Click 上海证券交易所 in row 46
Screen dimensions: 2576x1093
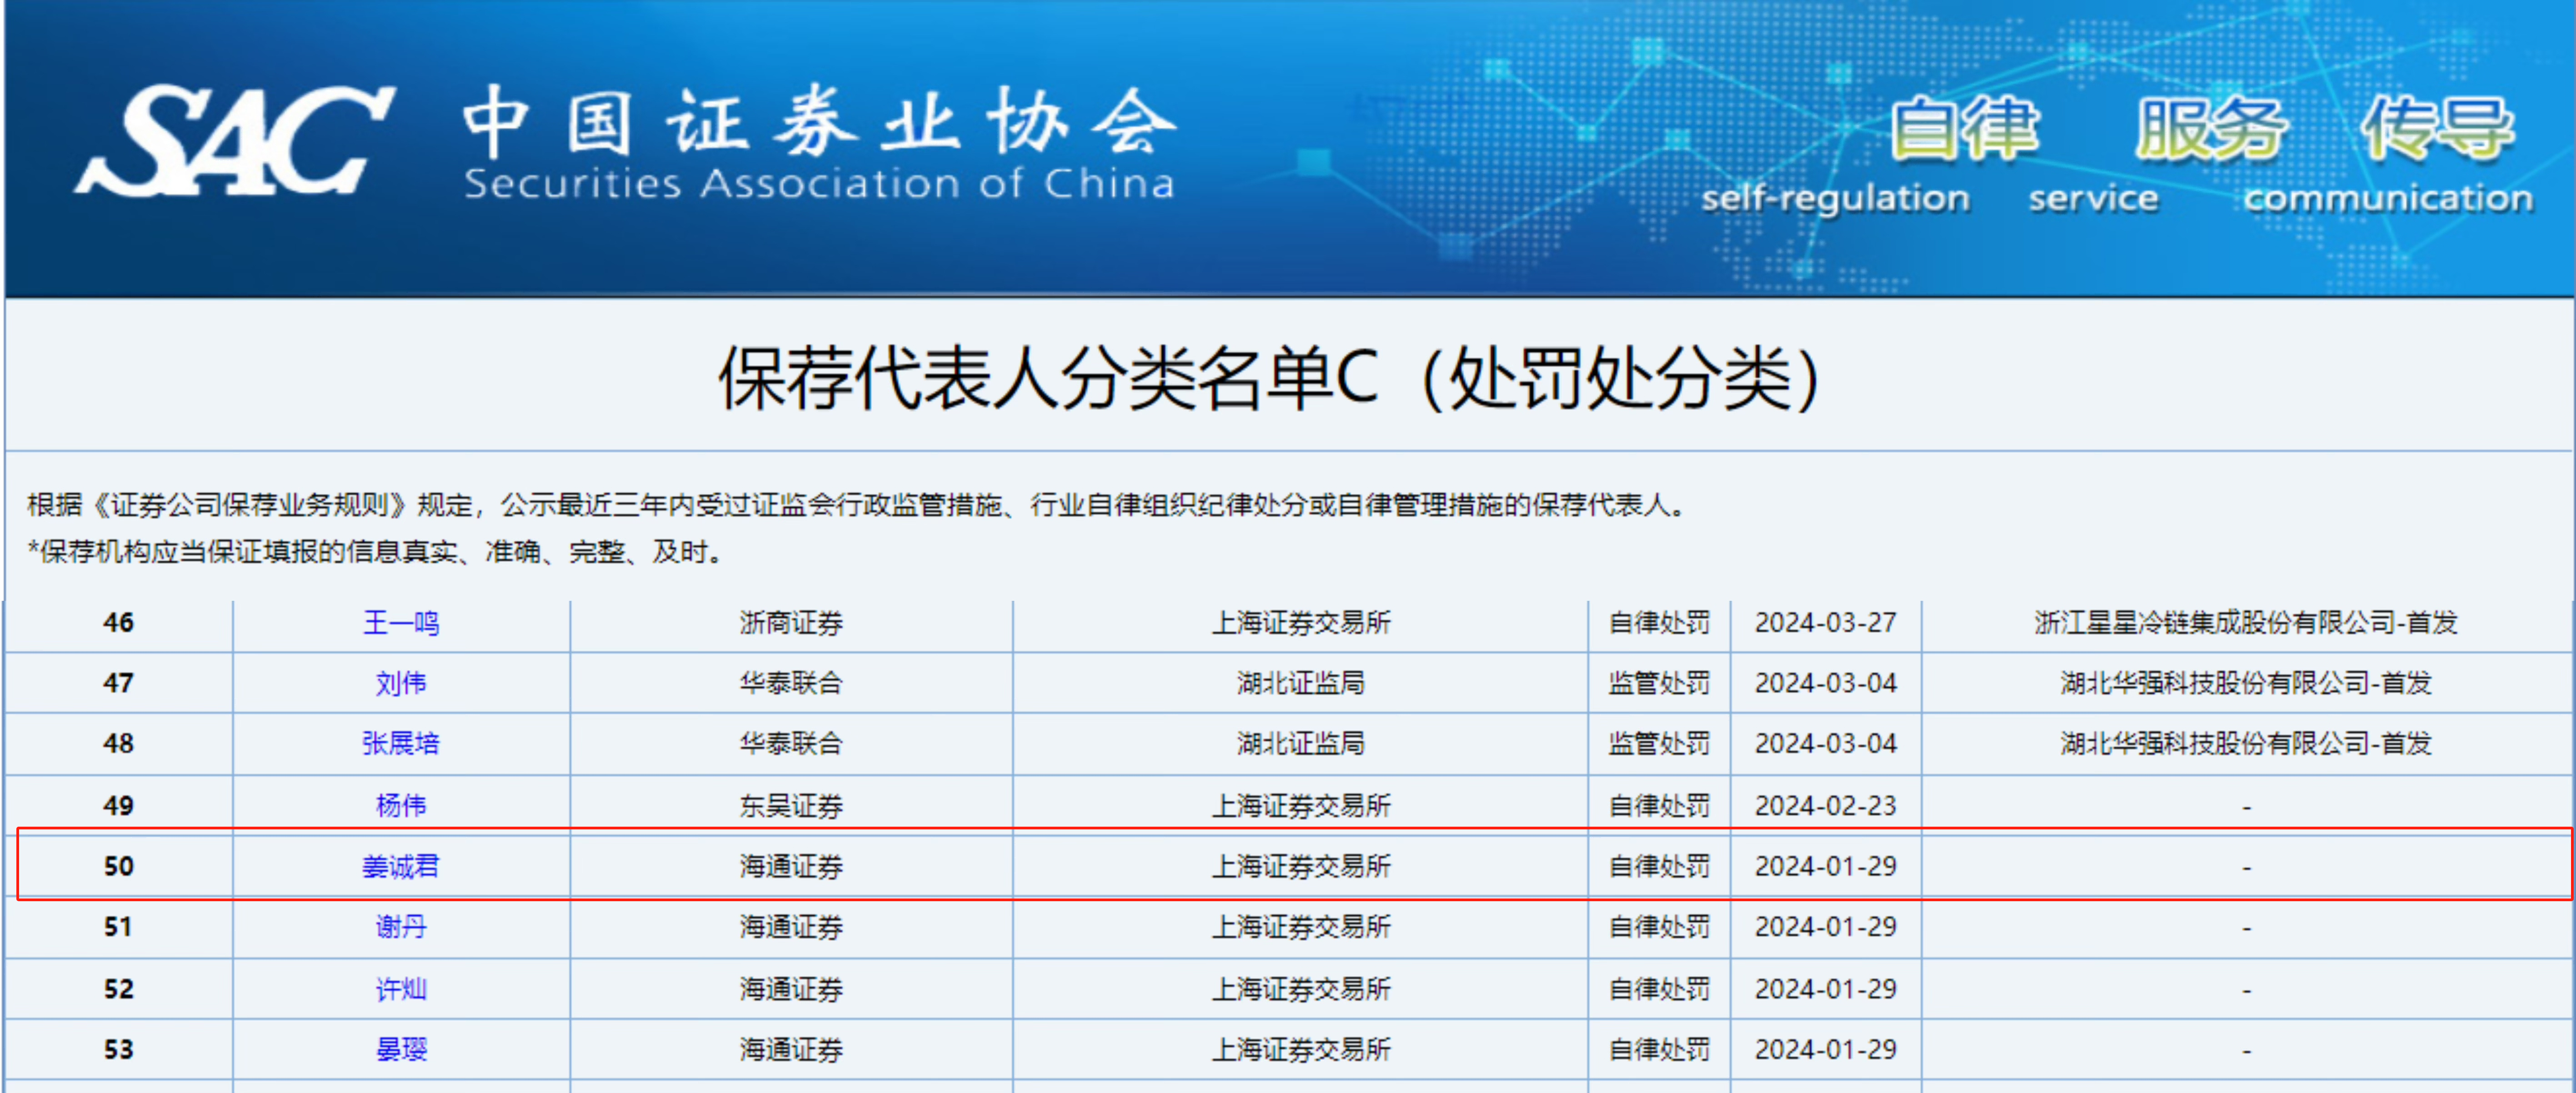click(x=1301, y=623)
